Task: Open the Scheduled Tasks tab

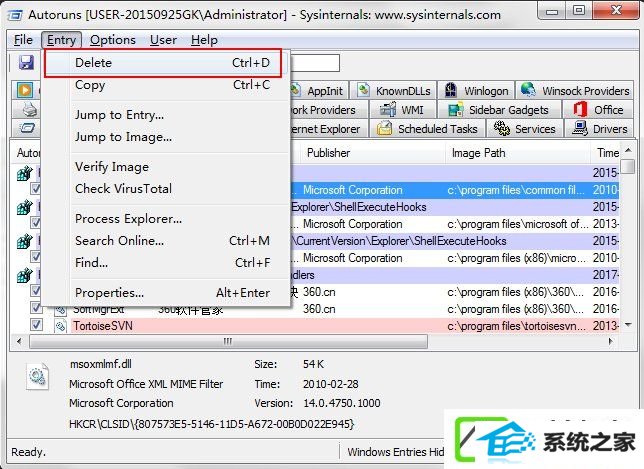Action: (x=427, y=129)
